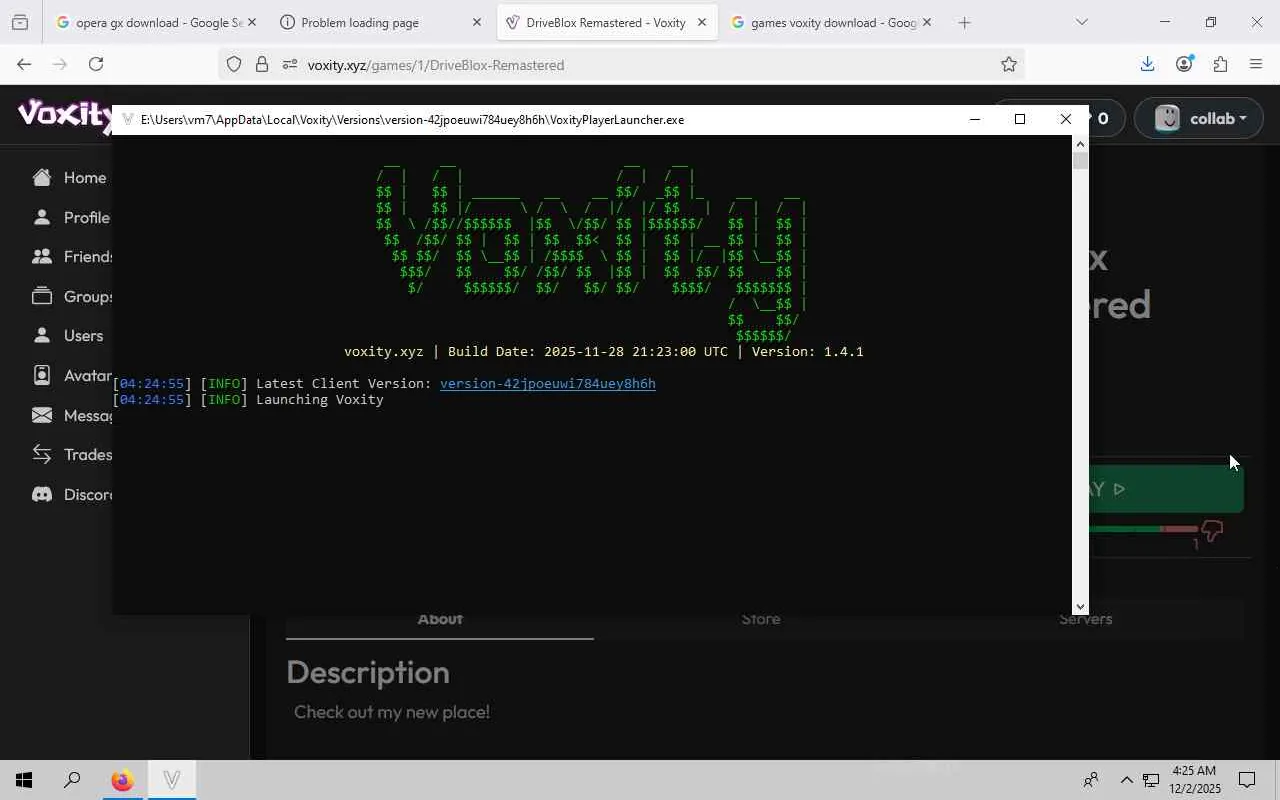Viewport: 1280px width, 800px height.
Task: Open the Profile person icon in sidebar
Action: pos(42,217)
